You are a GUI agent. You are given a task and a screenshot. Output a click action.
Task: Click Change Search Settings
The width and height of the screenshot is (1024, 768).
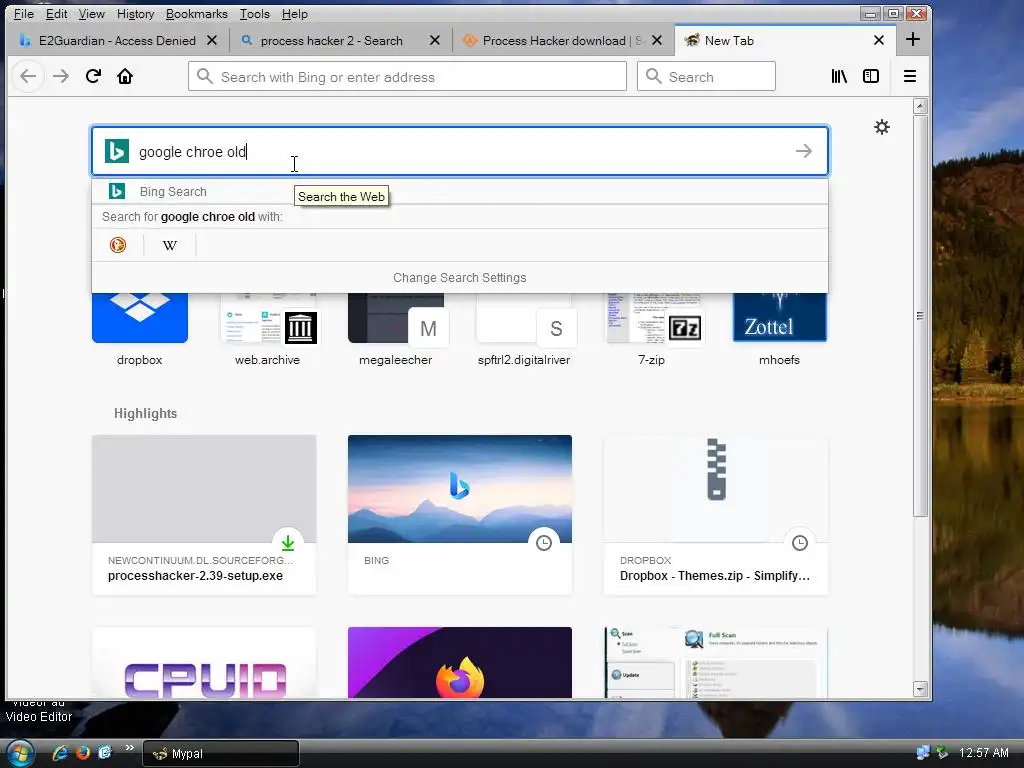coord(460,278)
